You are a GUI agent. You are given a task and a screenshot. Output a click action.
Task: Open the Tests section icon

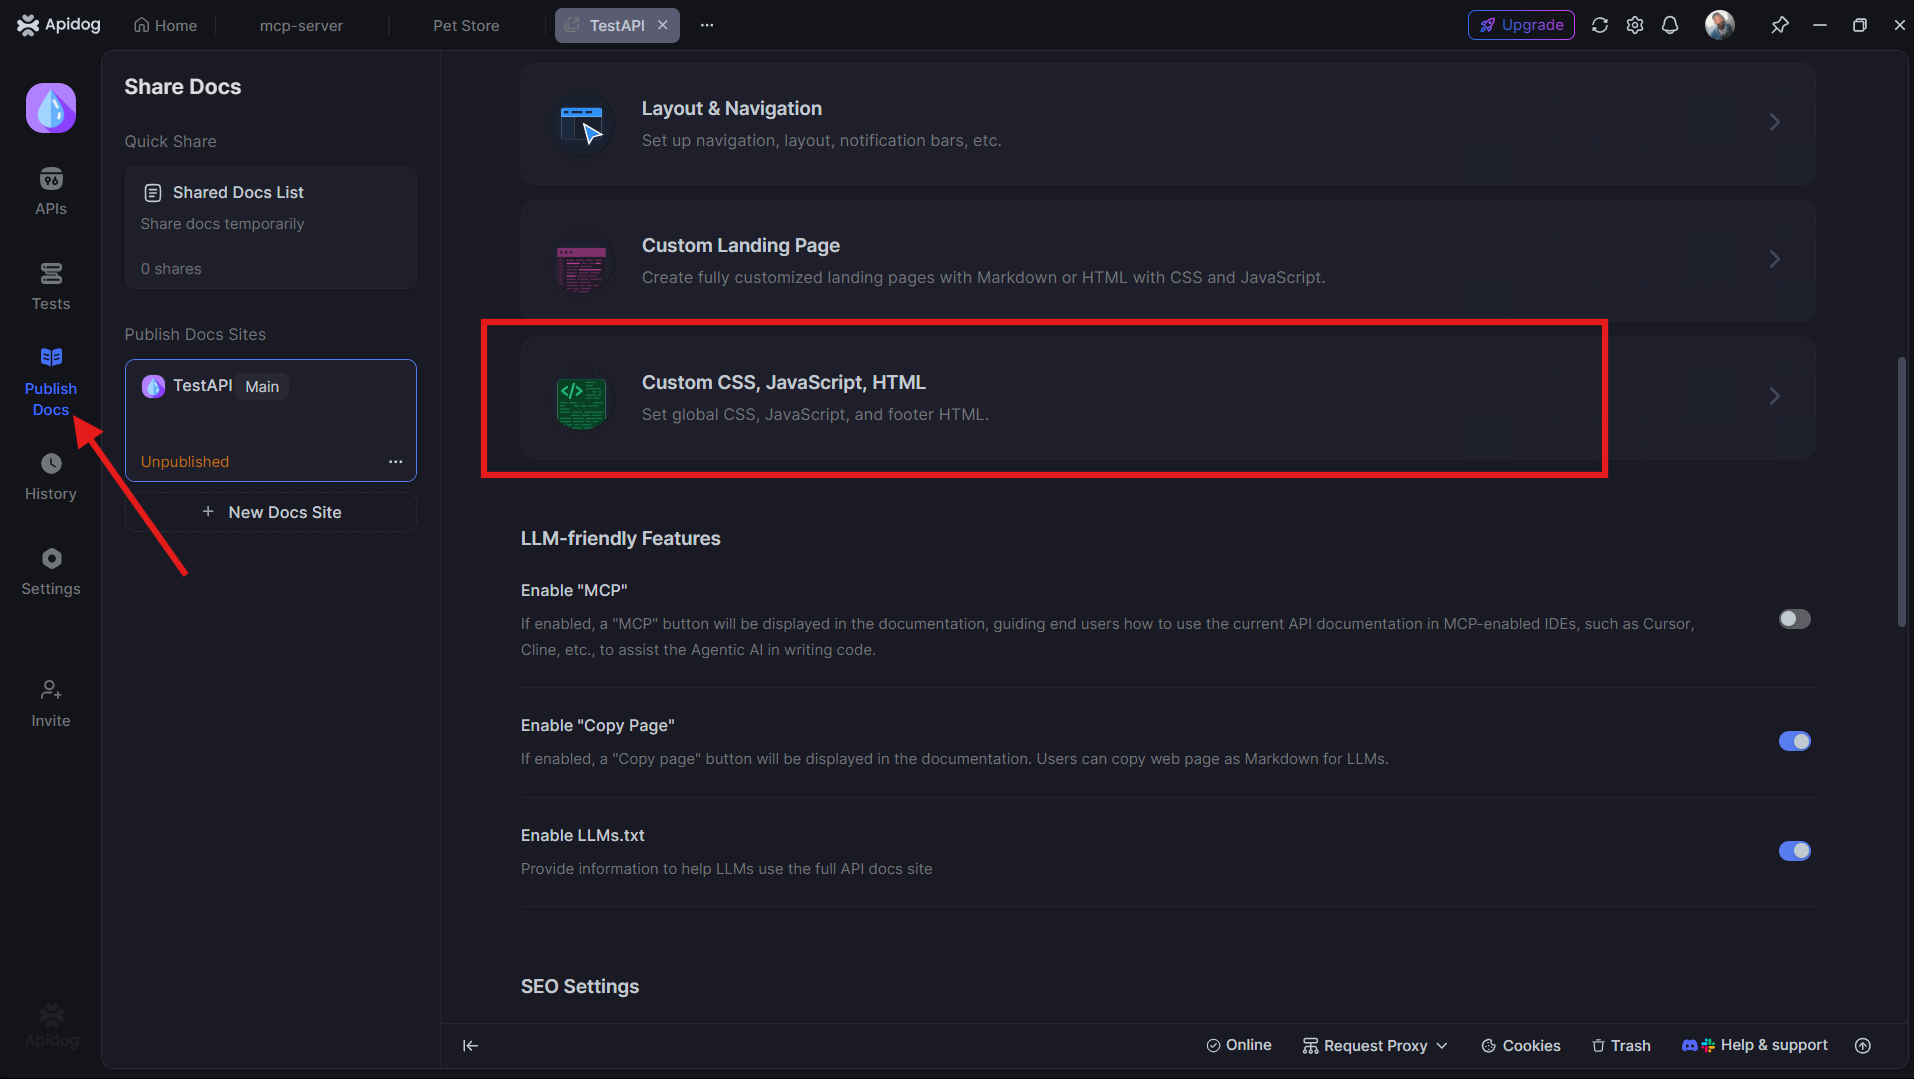pos(51,274)
